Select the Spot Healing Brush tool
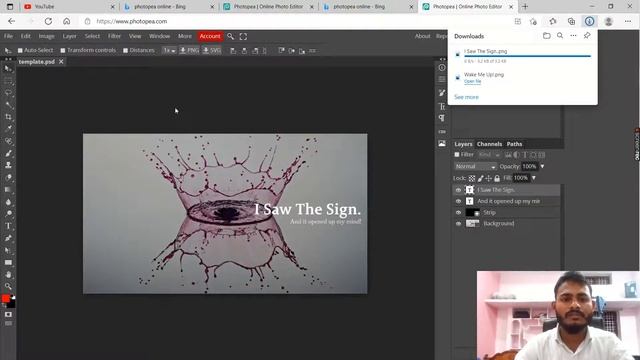Image resolution: width=640 pixels, height=360 pixels. point(8,141)
